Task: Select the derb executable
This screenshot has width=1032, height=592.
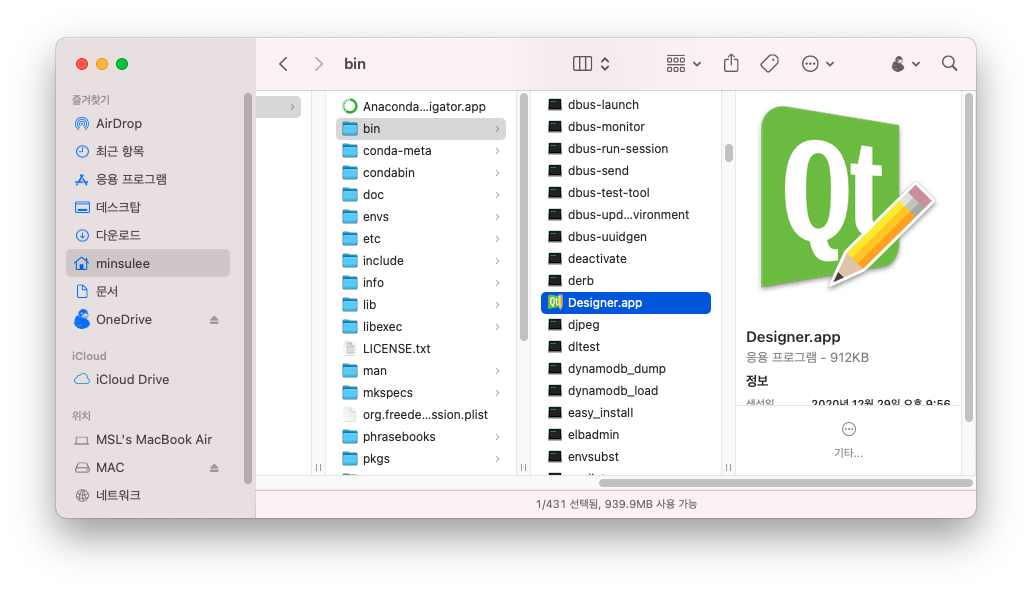Action: coord(626,281)
